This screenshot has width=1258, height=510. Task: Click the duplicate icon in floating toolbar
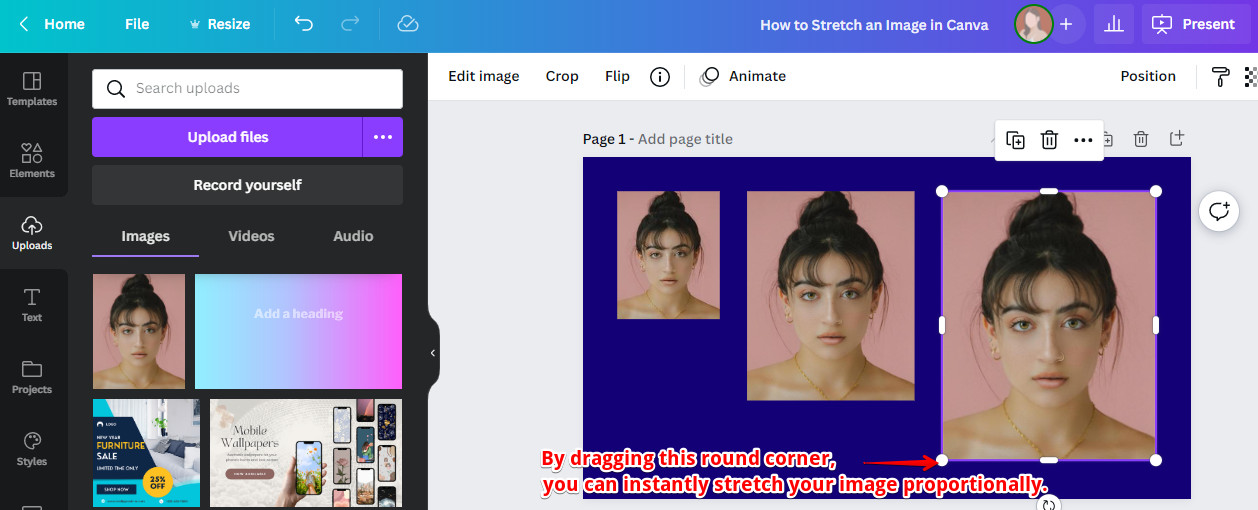1015,140
